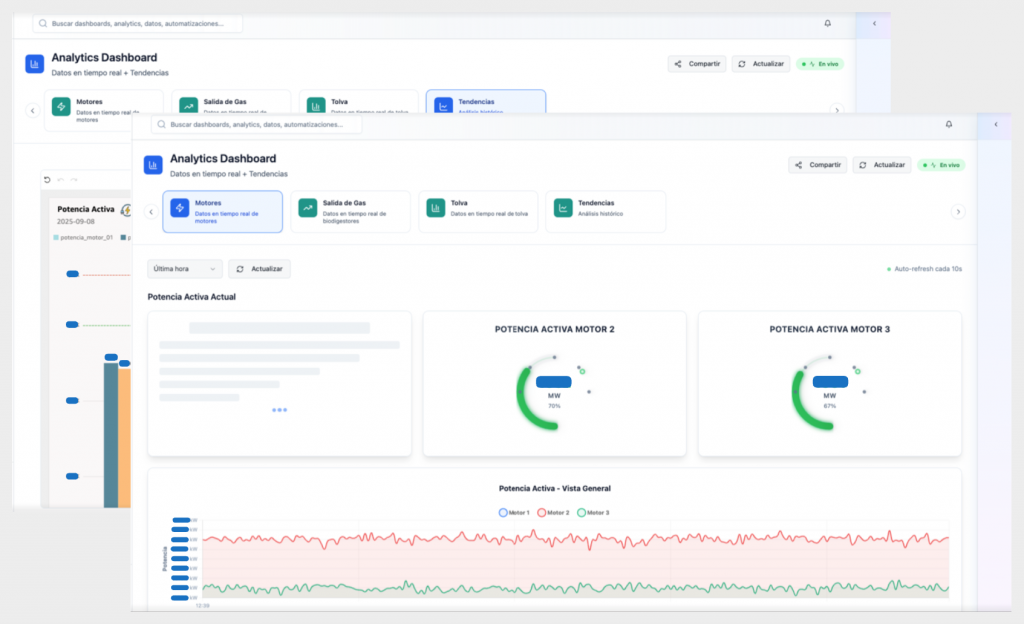Click the green Tolva icon in the front window
1024x624 pixels.
[x=435, y=208]
